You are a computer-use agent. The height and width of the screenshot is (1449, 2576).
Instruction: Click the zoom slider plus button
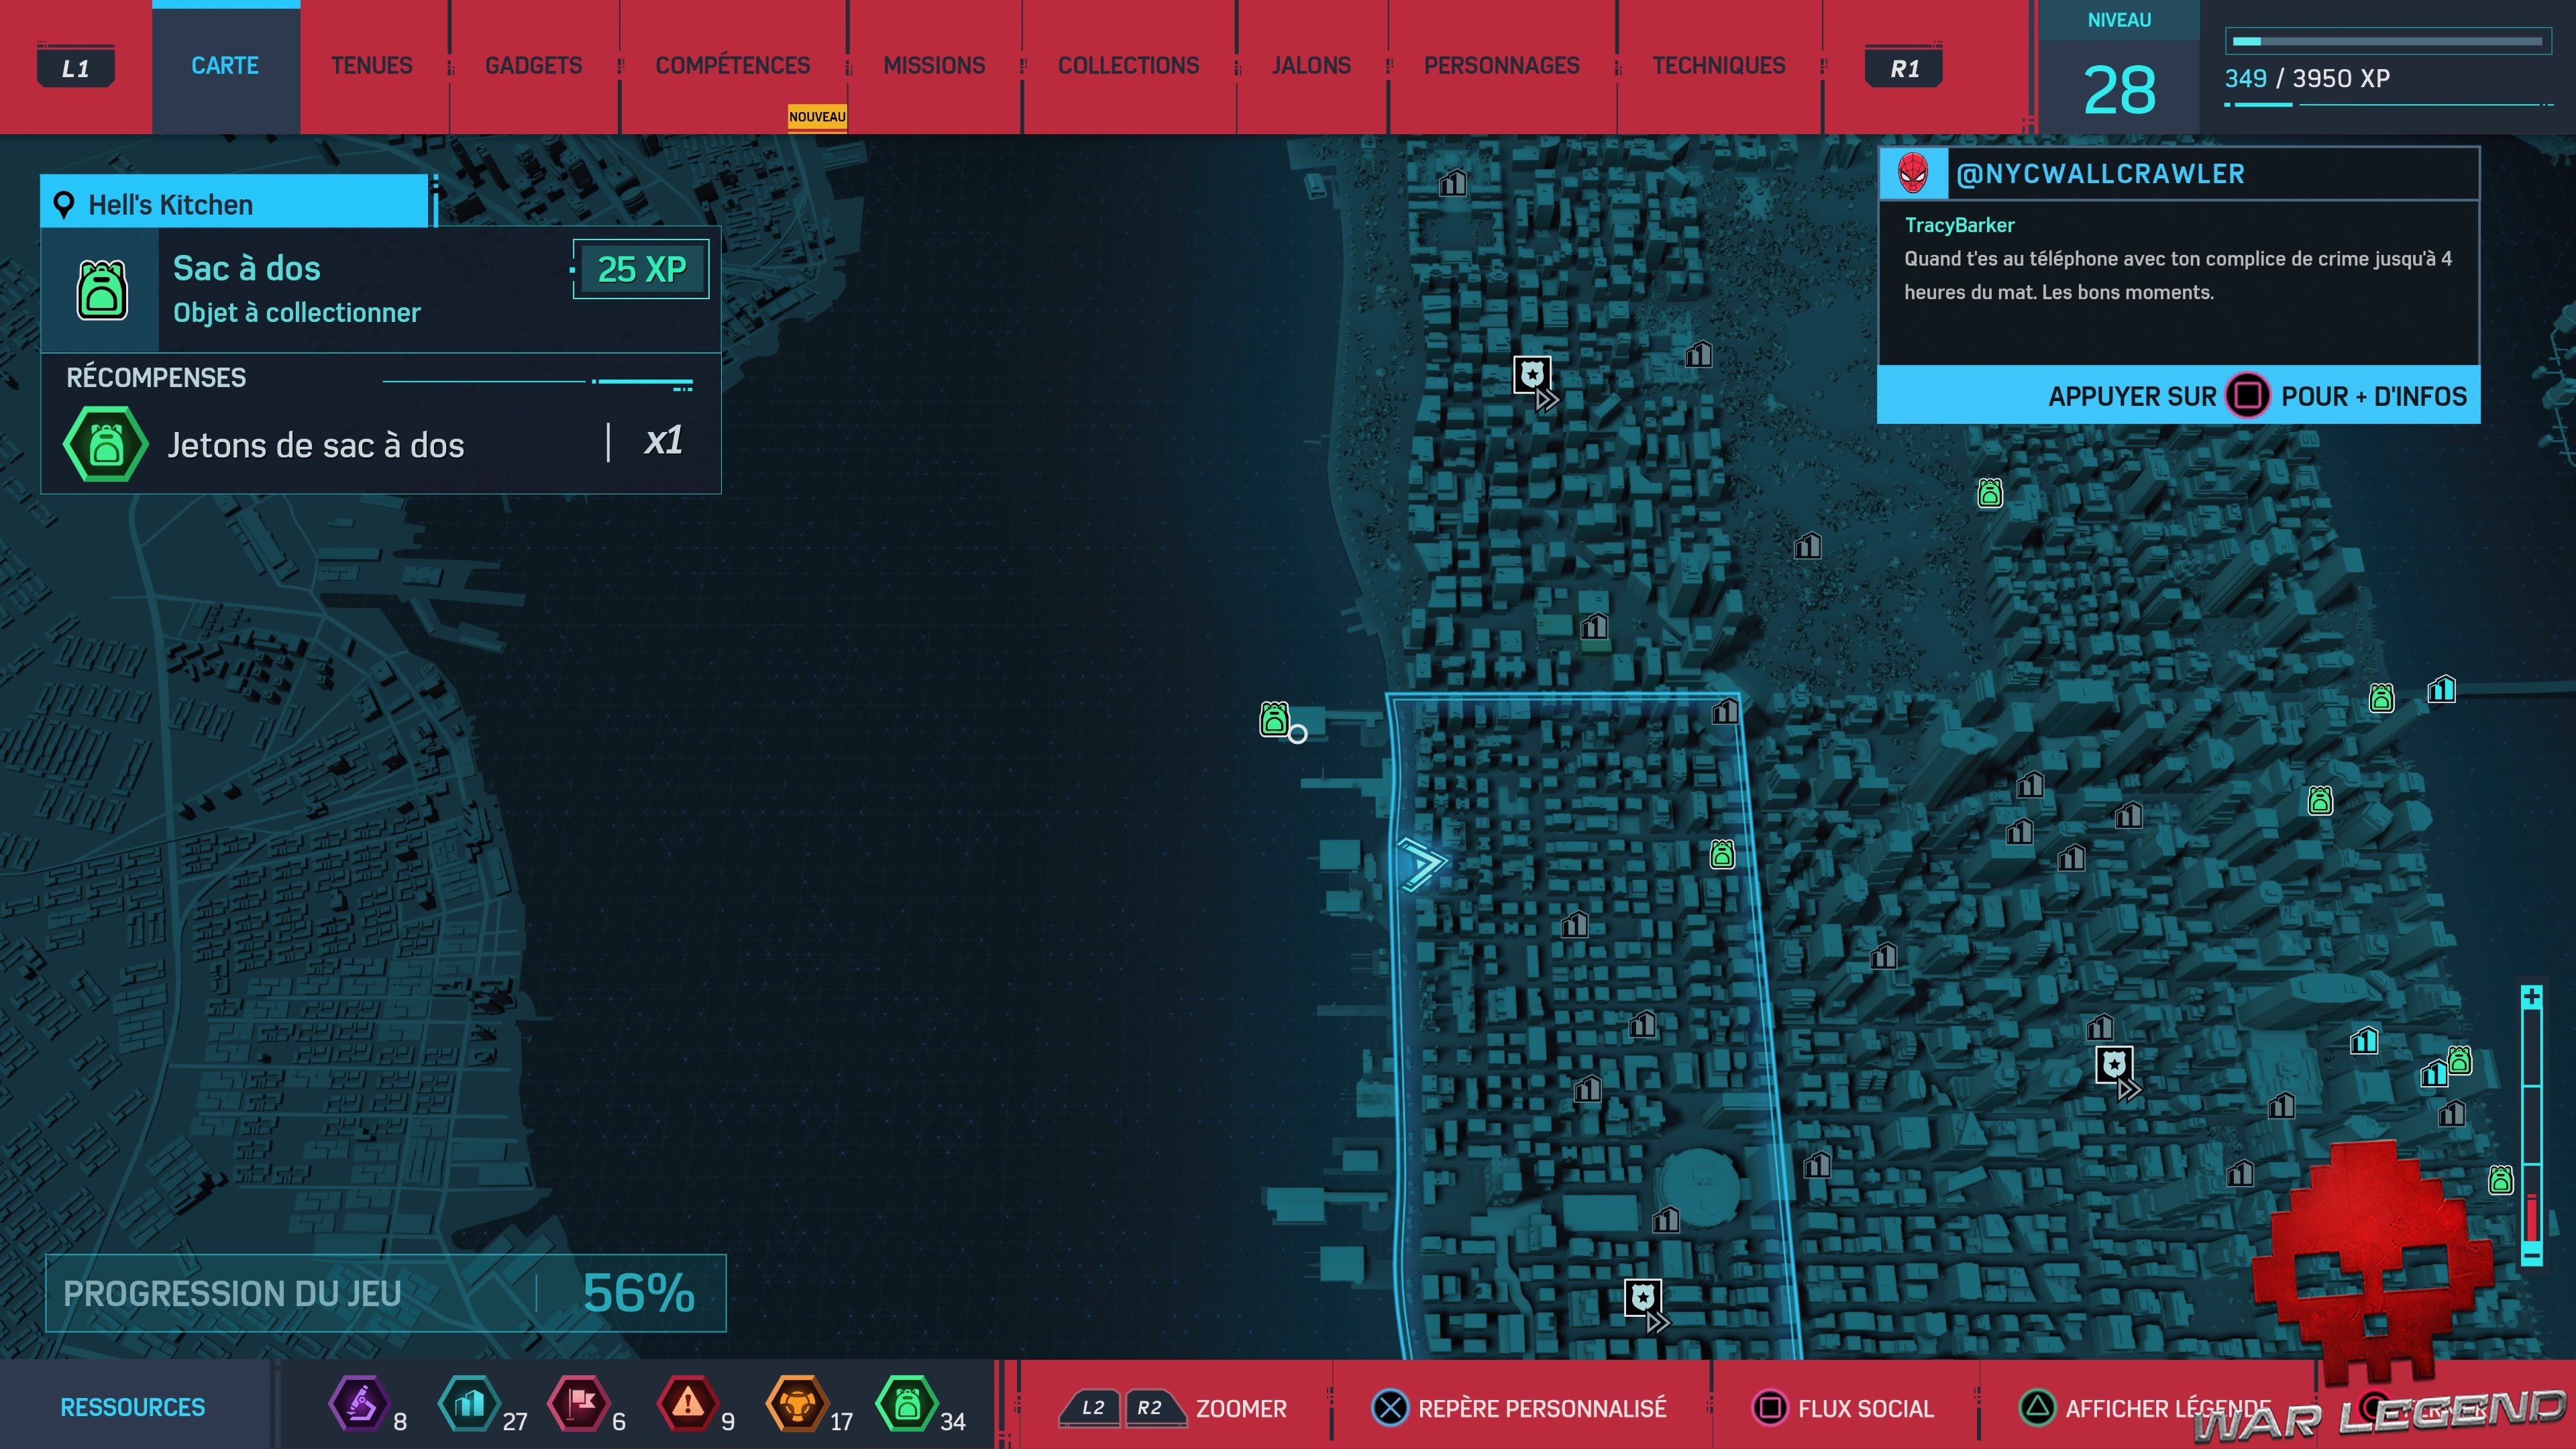(x=2531, y=997)
